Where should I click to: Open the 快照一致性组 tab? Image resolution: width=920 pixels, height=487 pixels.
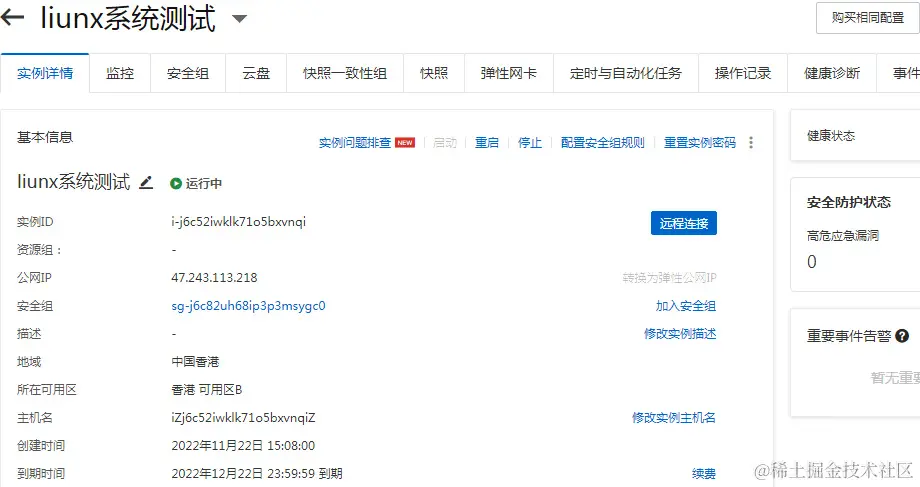point(345,73)
